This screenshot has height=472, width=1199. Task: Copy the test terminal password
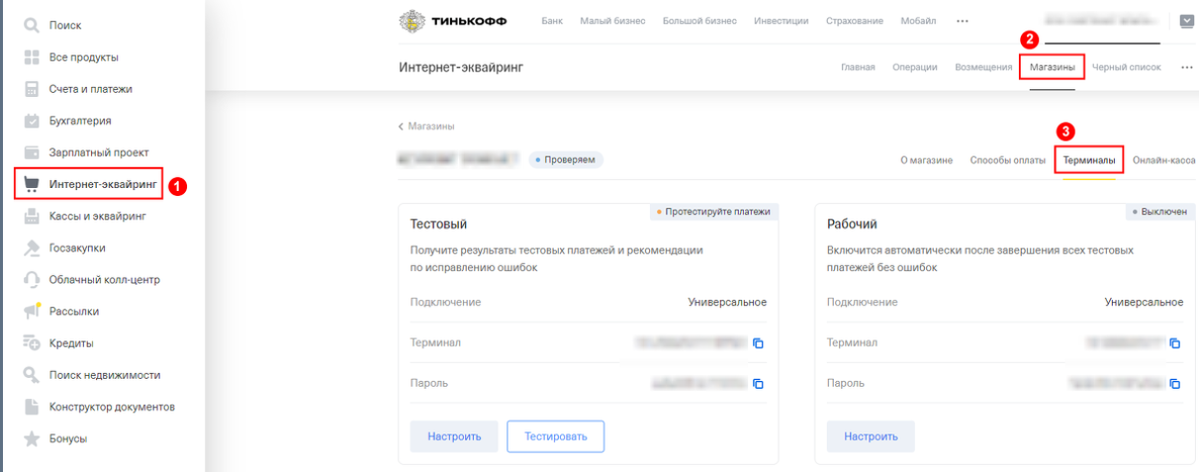click(758, 383)
